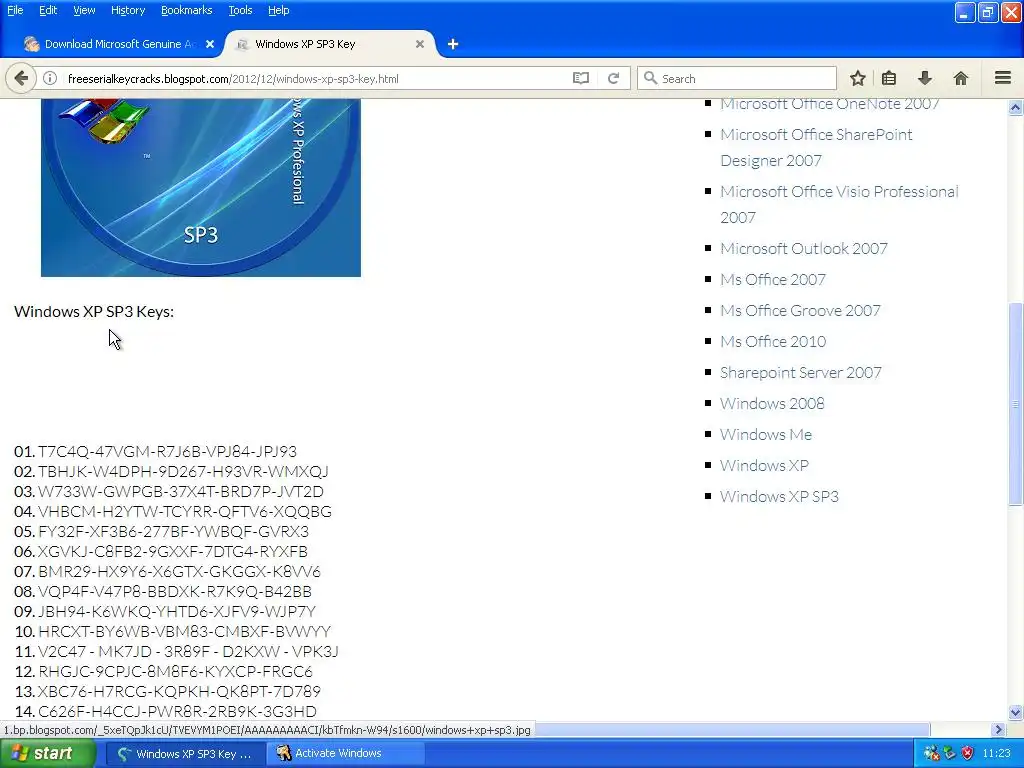
Task: Open the Bookmarks menu
Action: [186, 10]
